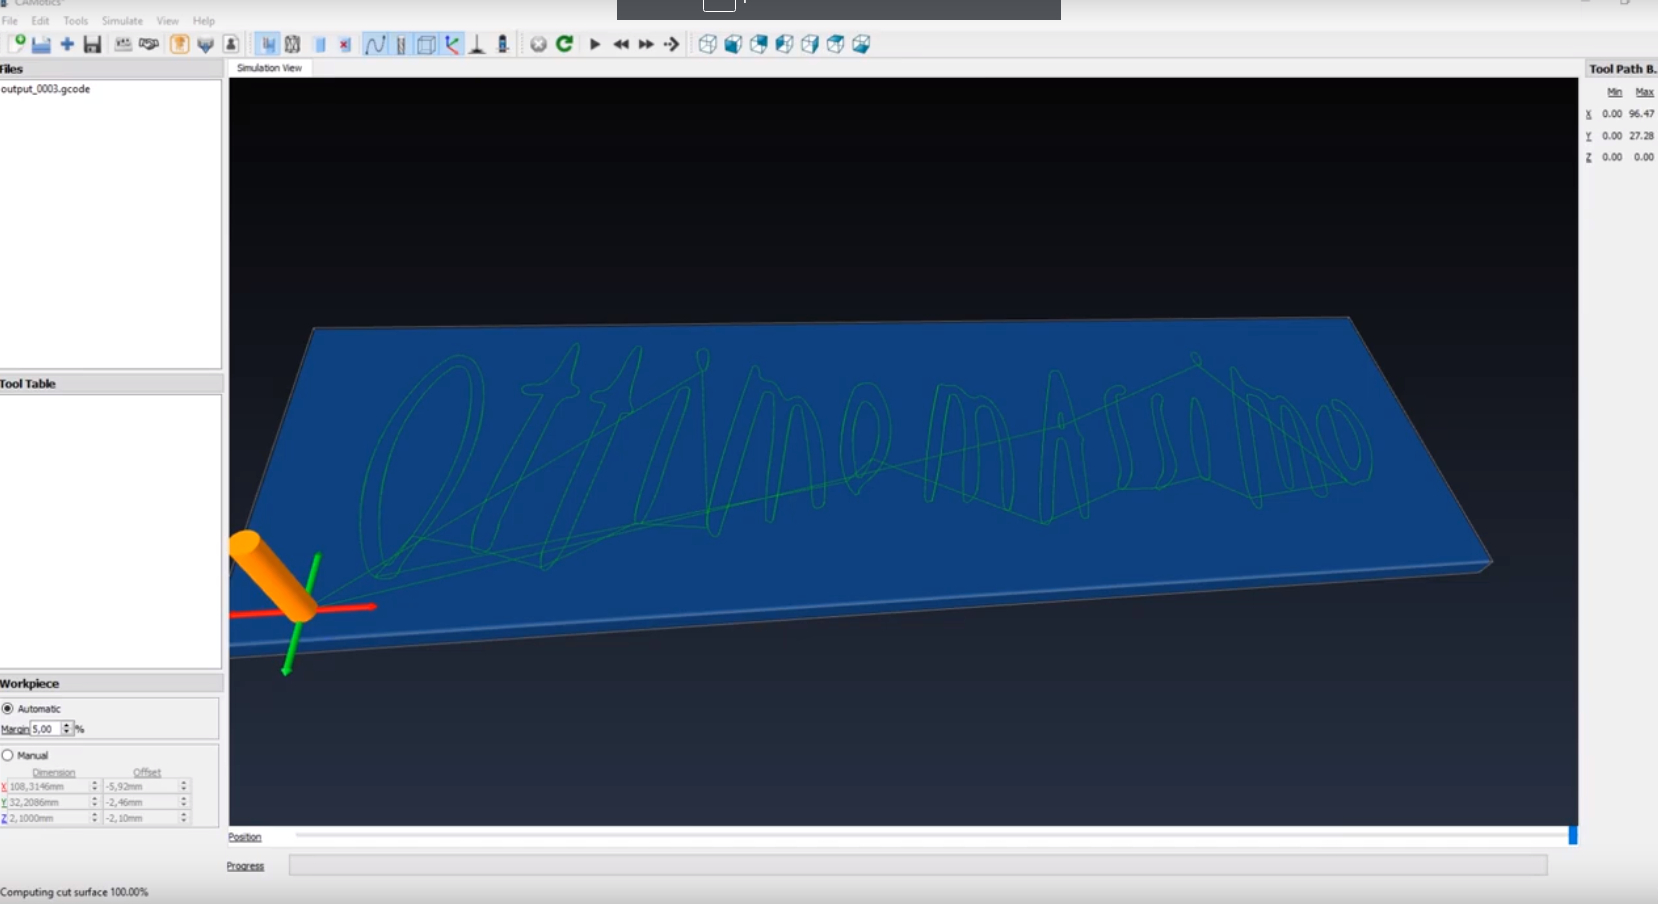
Task: Click the Progress bar
Action: [918, 865]
